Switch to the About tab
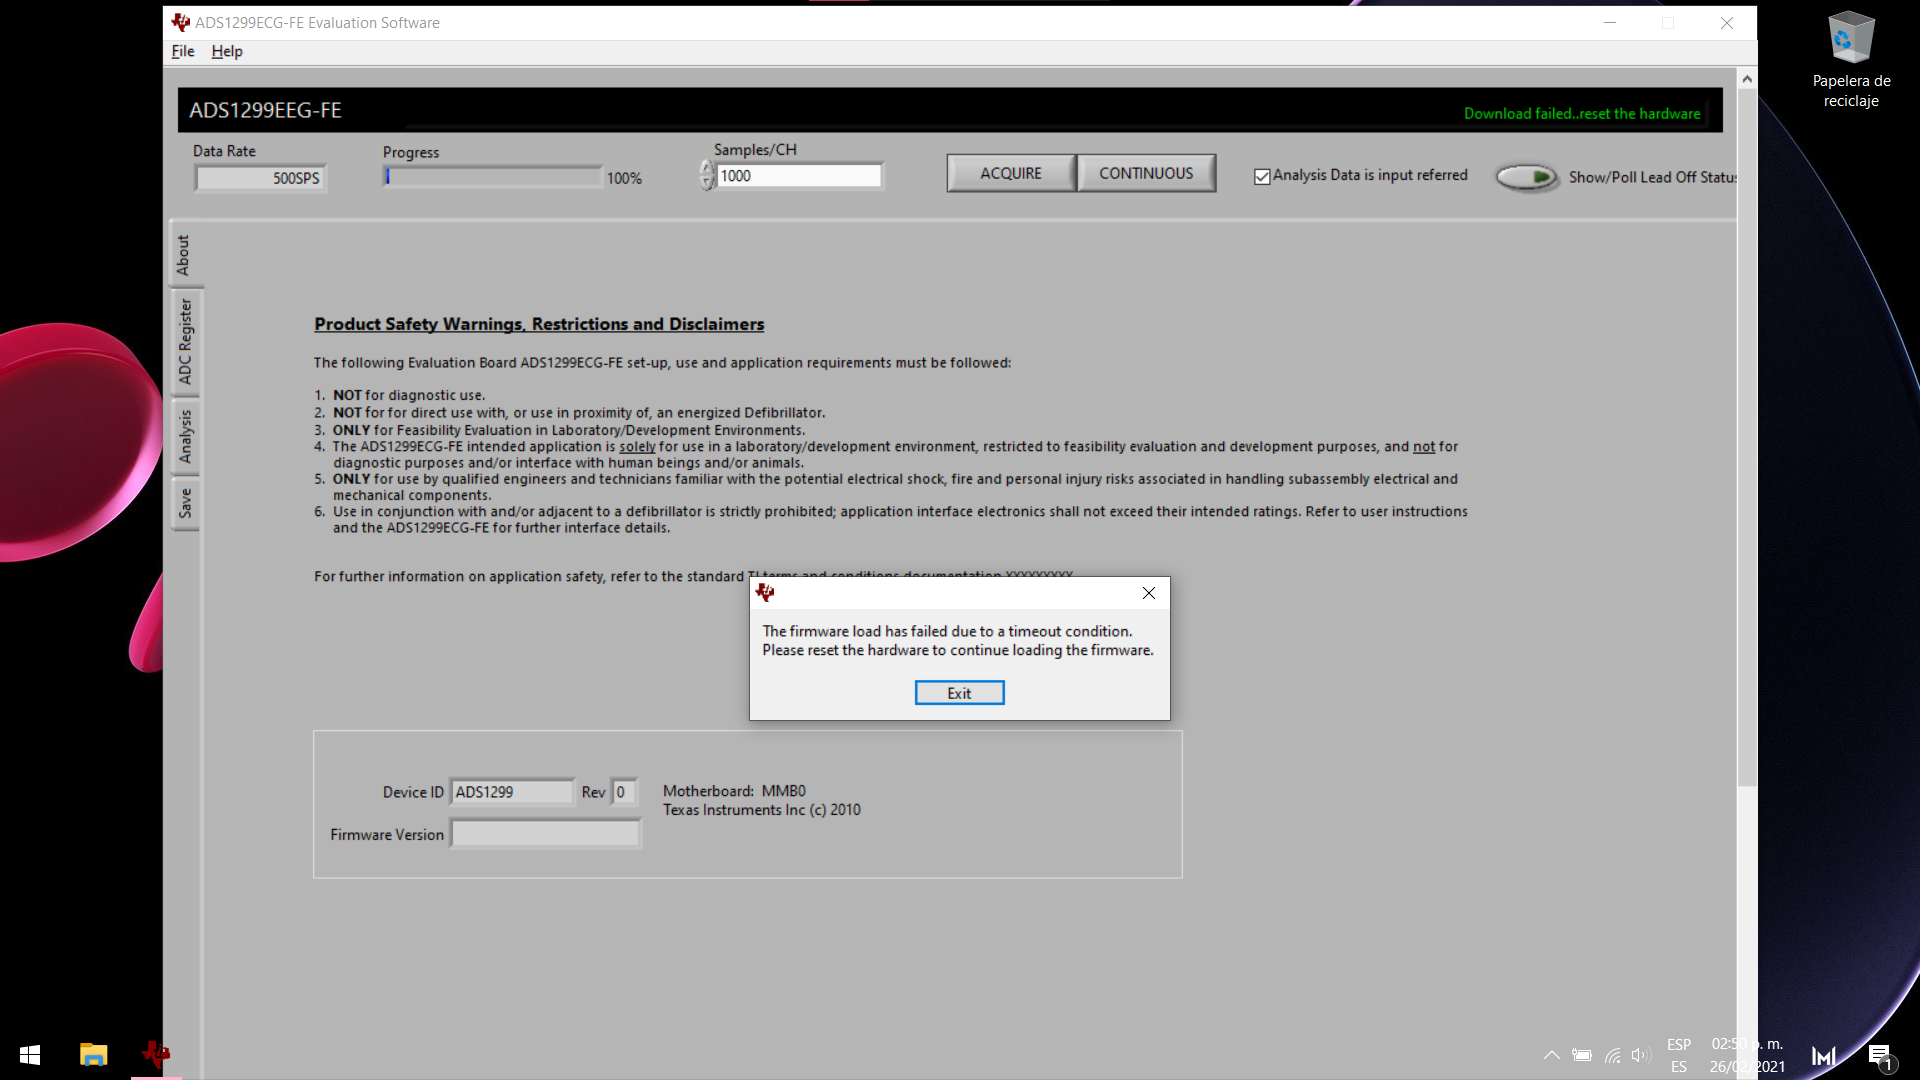The image size is (1920, 1080). click(184, 255)
